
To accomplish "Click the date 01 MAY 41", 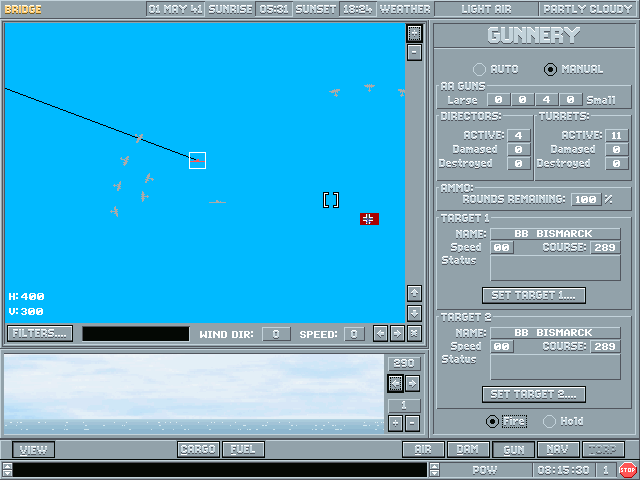I will tap(176, 9).
